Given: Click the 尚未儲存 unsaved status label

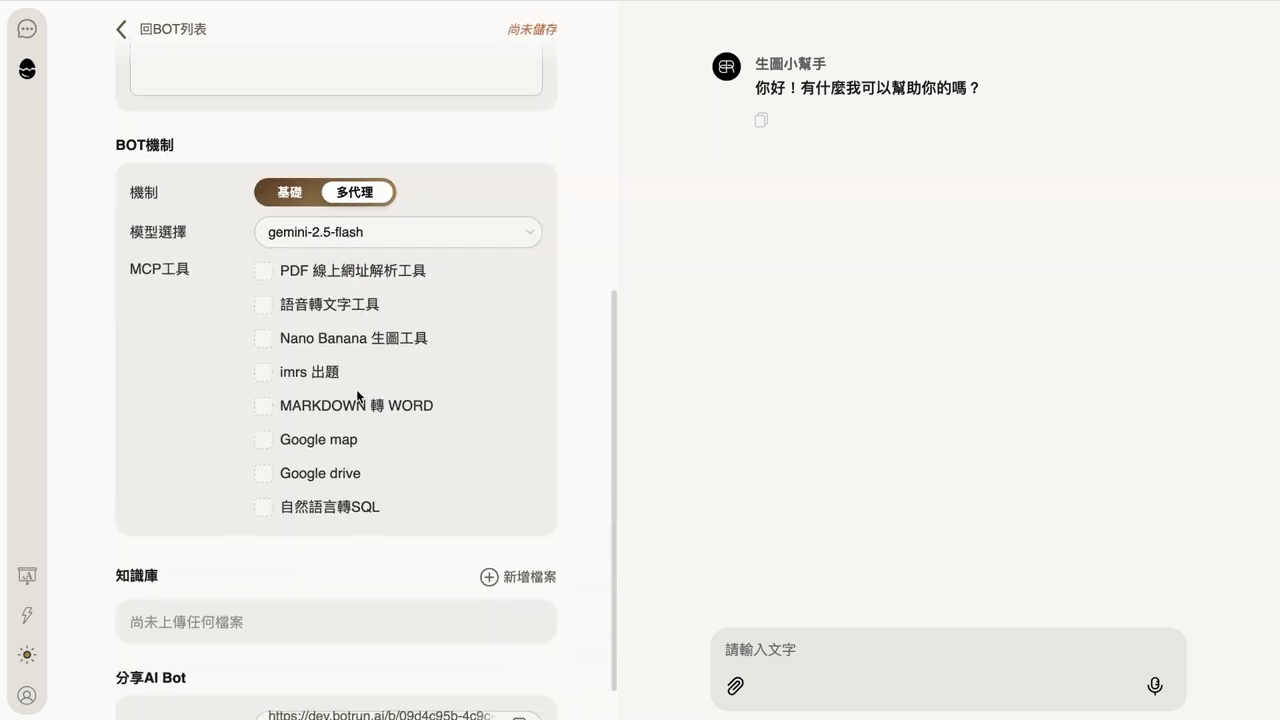Looking at the screenshot, I should pyautogui.click(x=532, y=30).
